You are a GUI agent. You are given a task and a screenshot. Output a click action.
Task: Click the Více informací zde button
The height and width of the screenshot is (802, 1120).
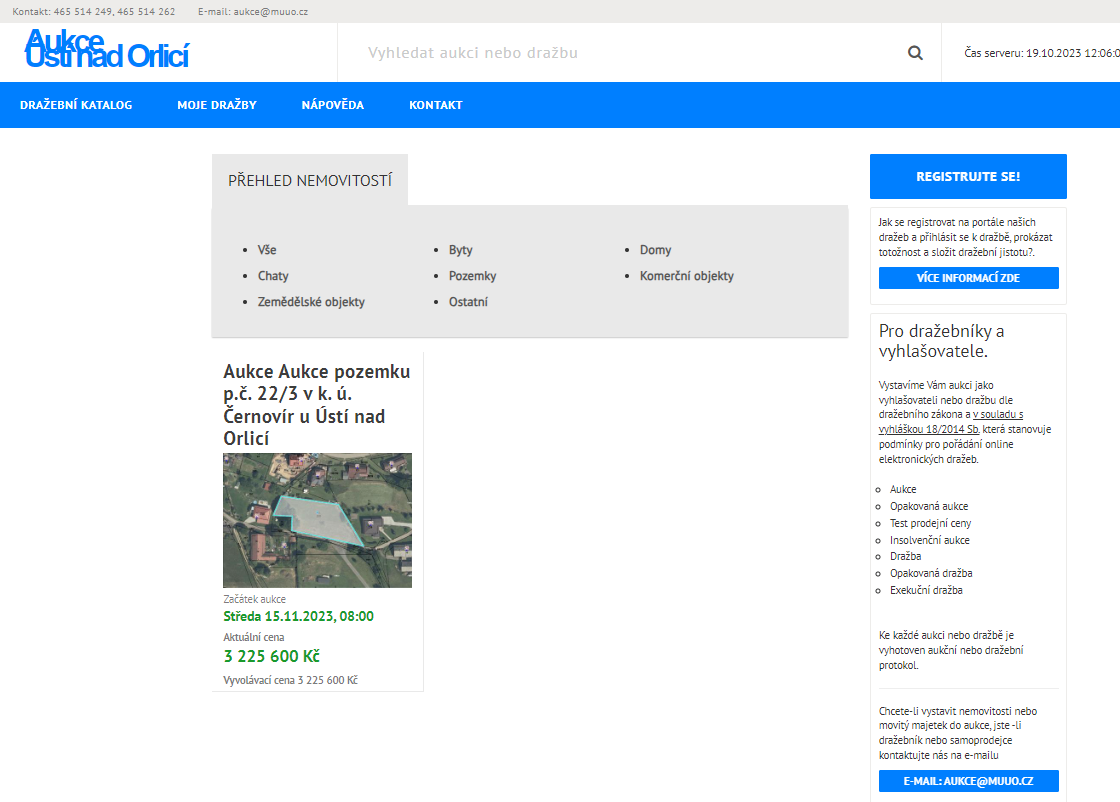pos(968,278)
